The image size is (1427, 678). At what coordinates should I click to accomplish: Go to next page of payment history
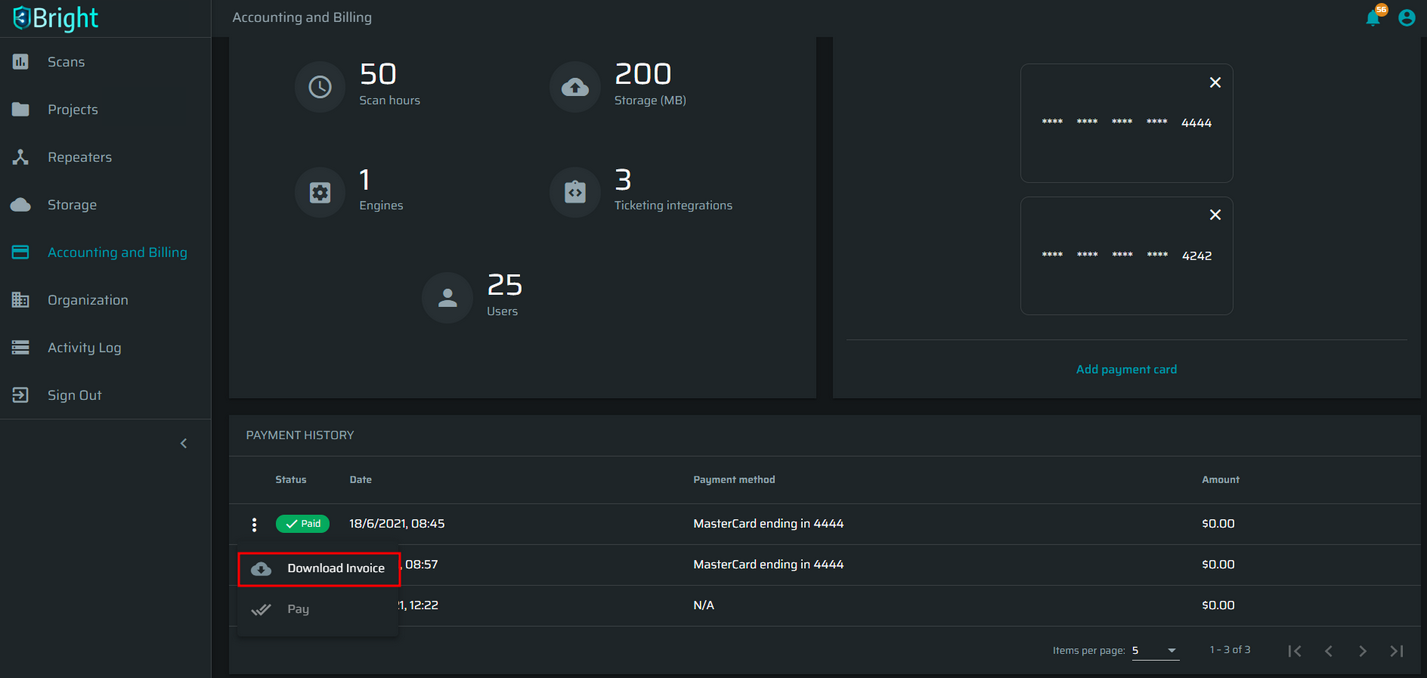pos(1363,651)
